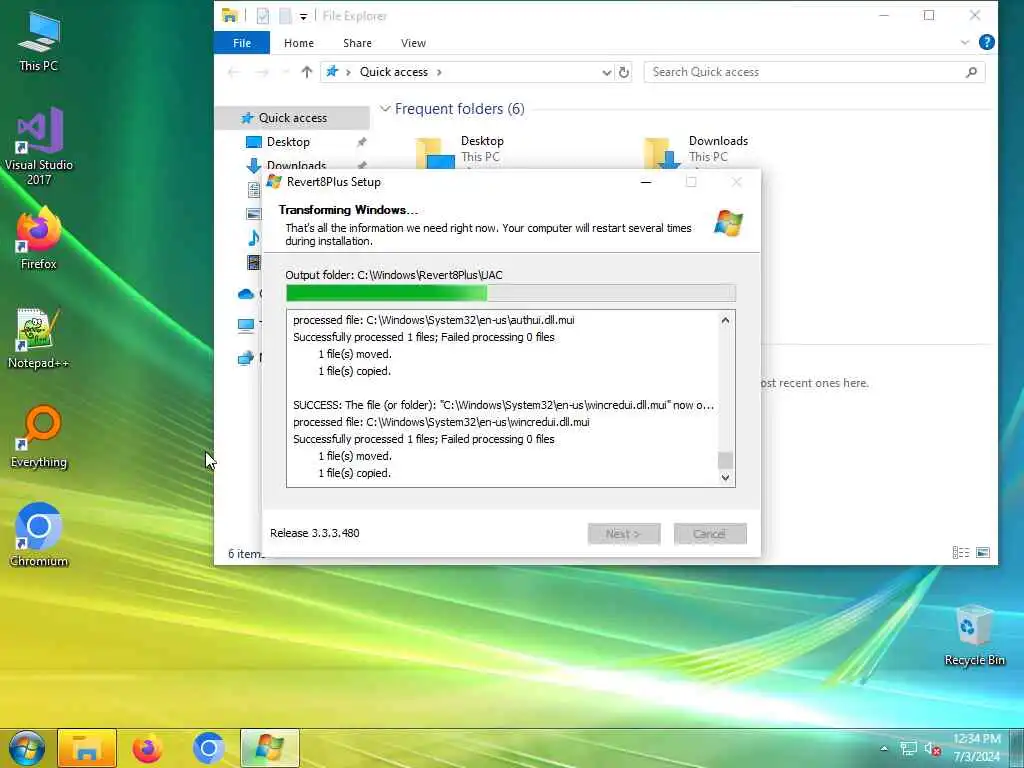Image resolution: width=1024 pixels, height=768 pixels.
Task: Select Quick access in navigation pane
Action: 293,118
